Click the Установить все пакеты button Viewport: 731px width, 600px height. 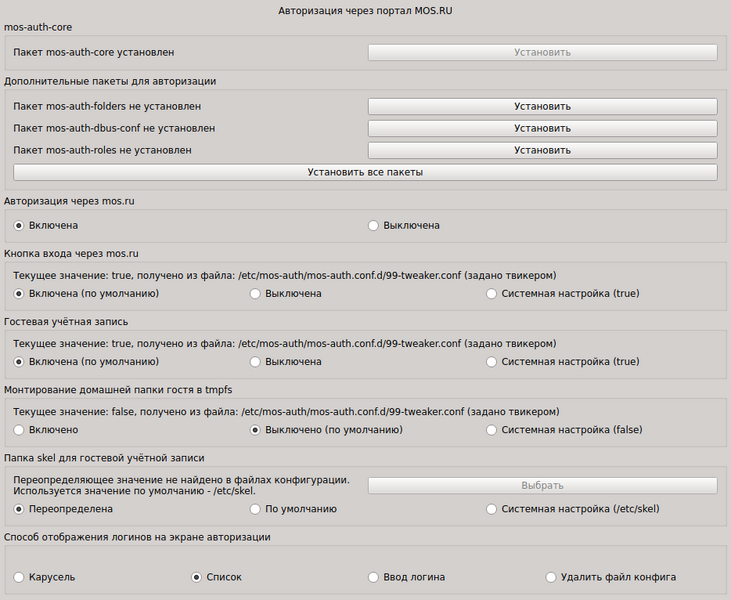click(x=365, y=172)
